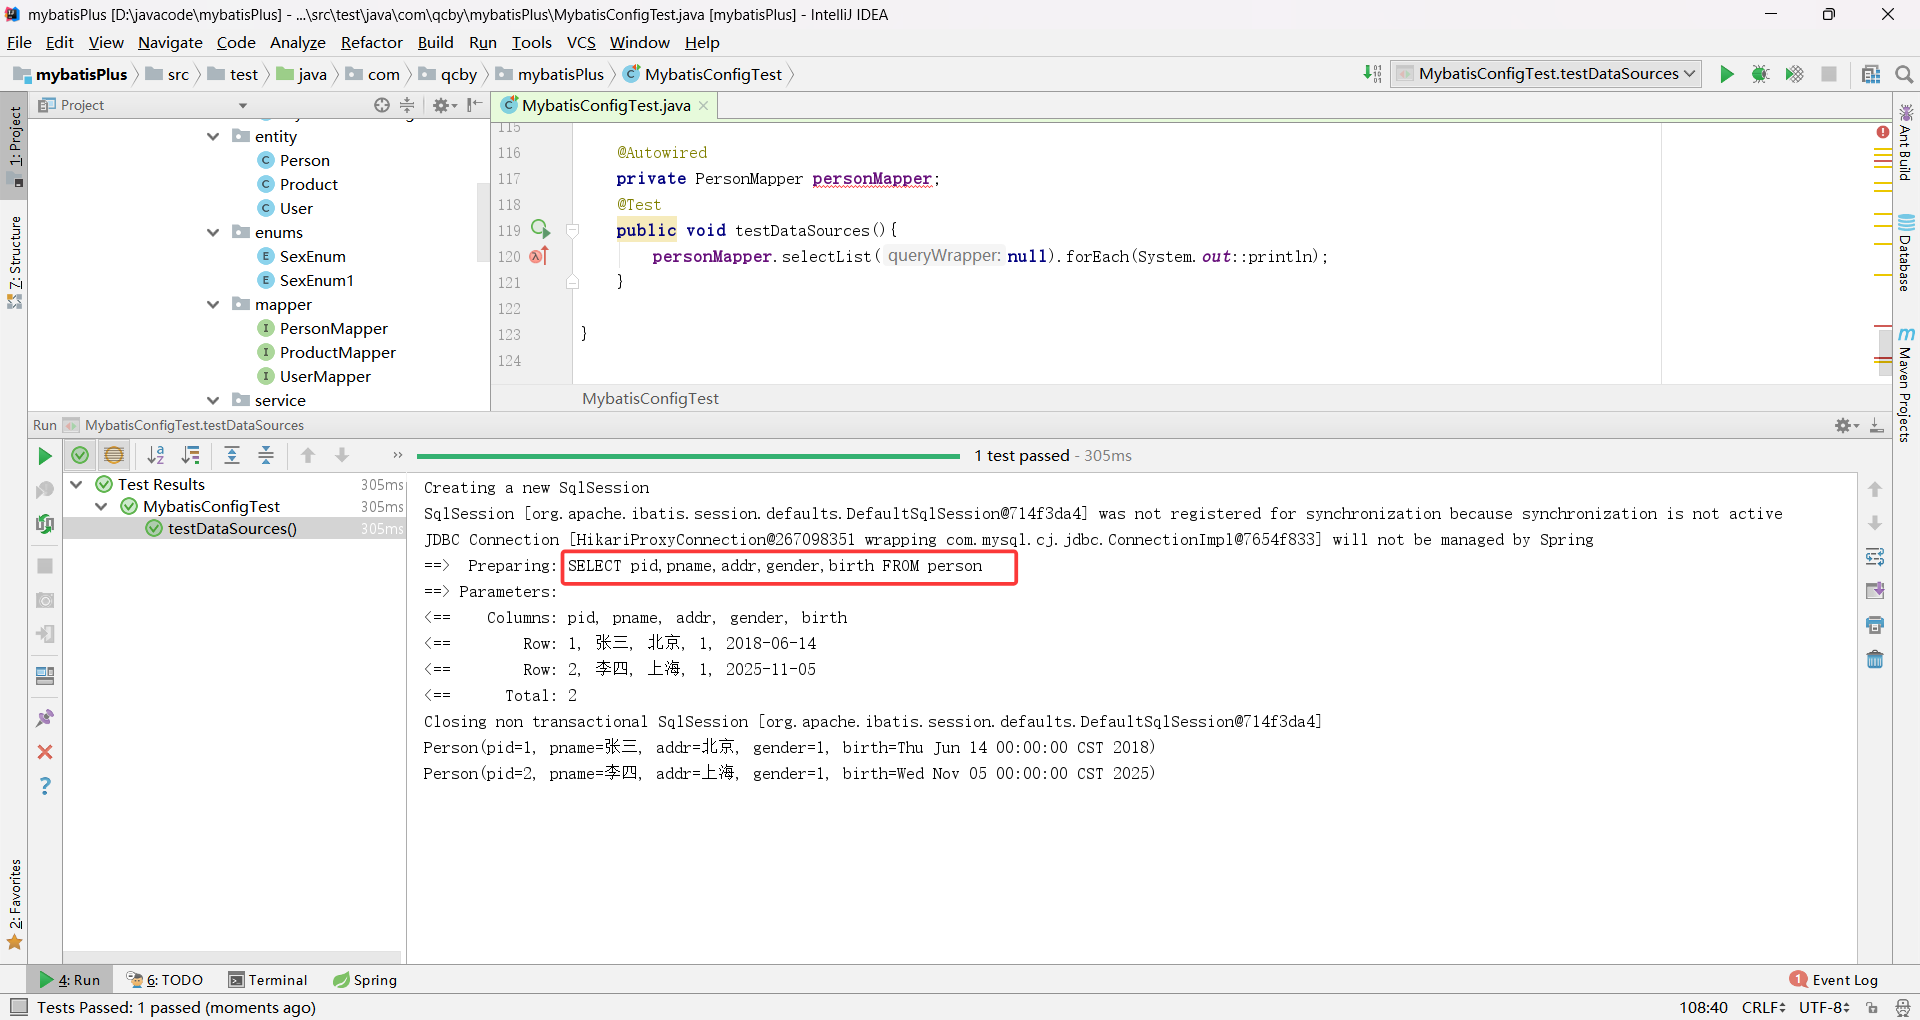Collapse all in Project panel toolbar

tap(407, 105)
